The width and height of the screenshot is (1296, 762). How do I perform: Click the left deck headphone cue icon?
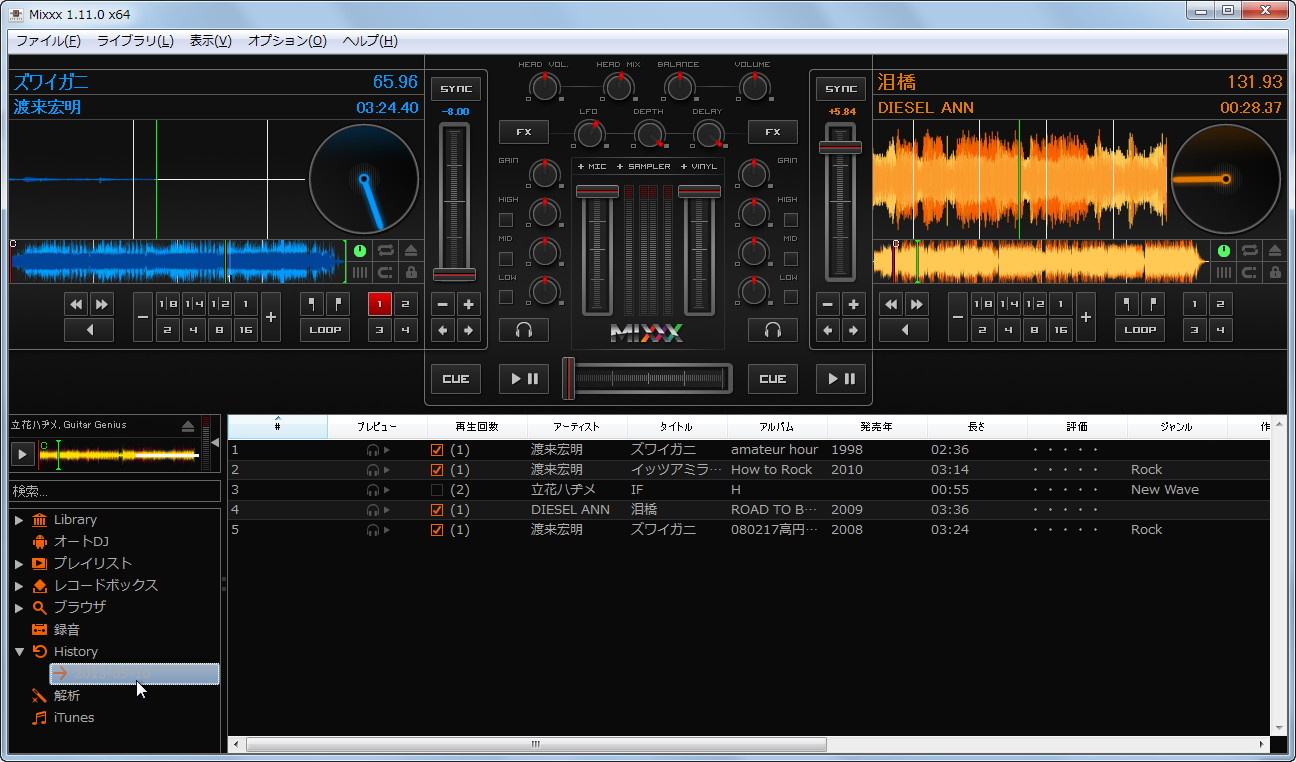coord(524,330)
